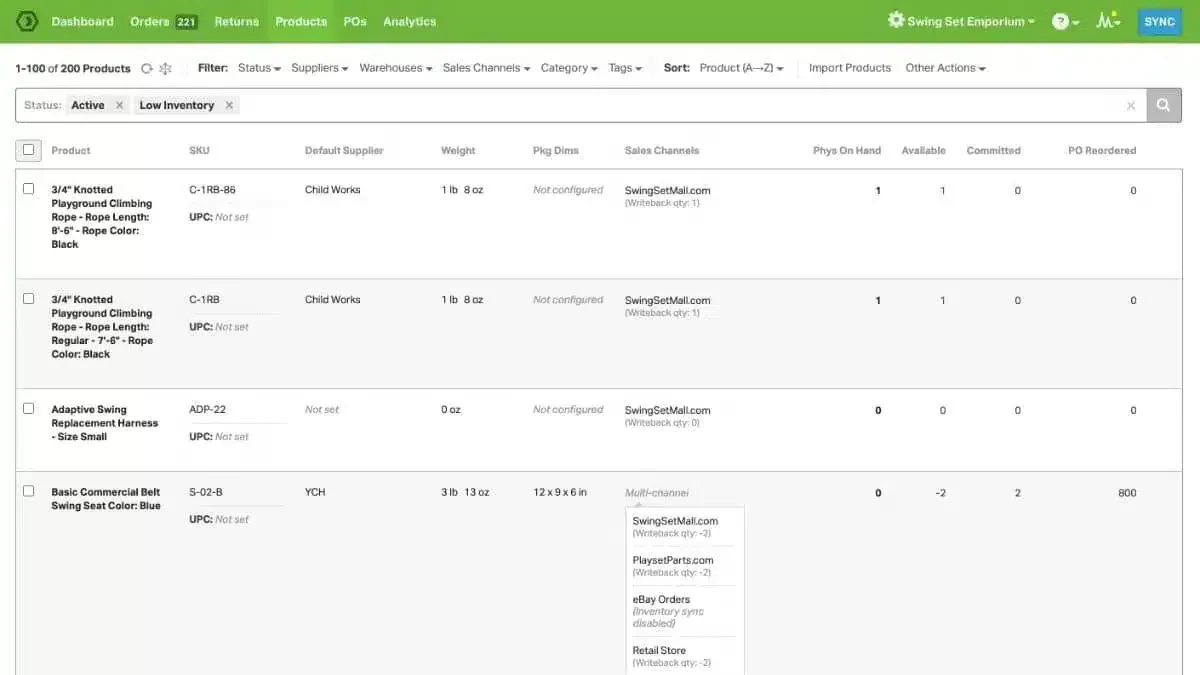Click the magnifier search button
Screen dimensions: 1200x675
(1164, 105)
